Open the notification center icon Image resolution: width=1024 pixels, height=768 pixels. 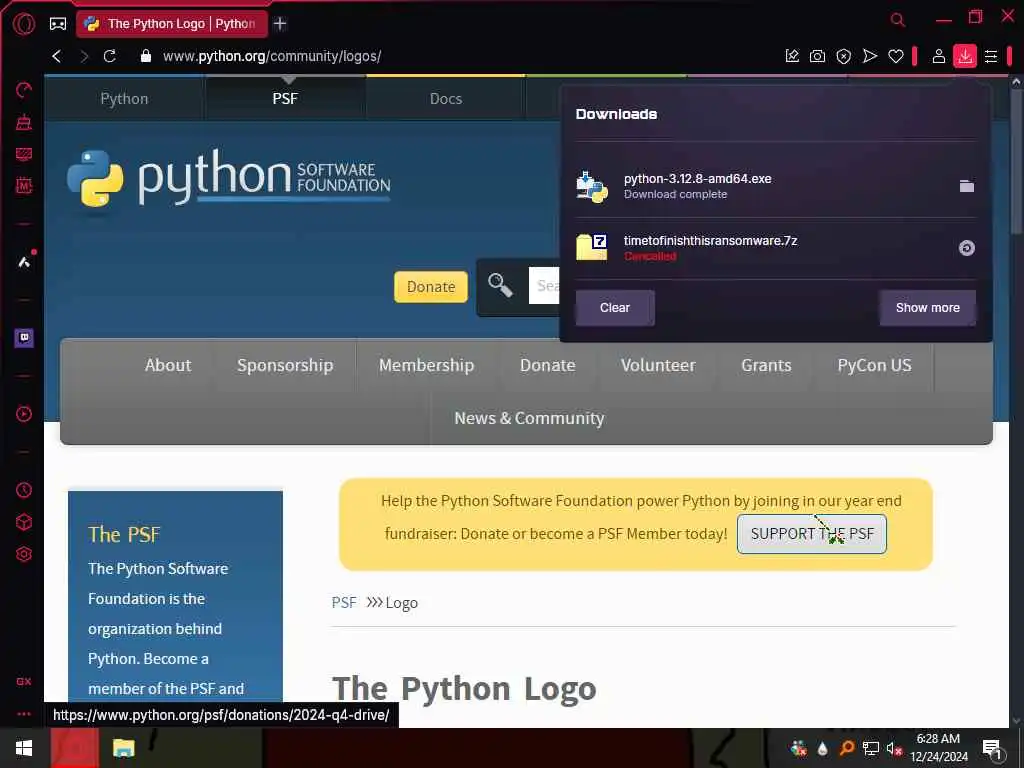tap(993, 748)
